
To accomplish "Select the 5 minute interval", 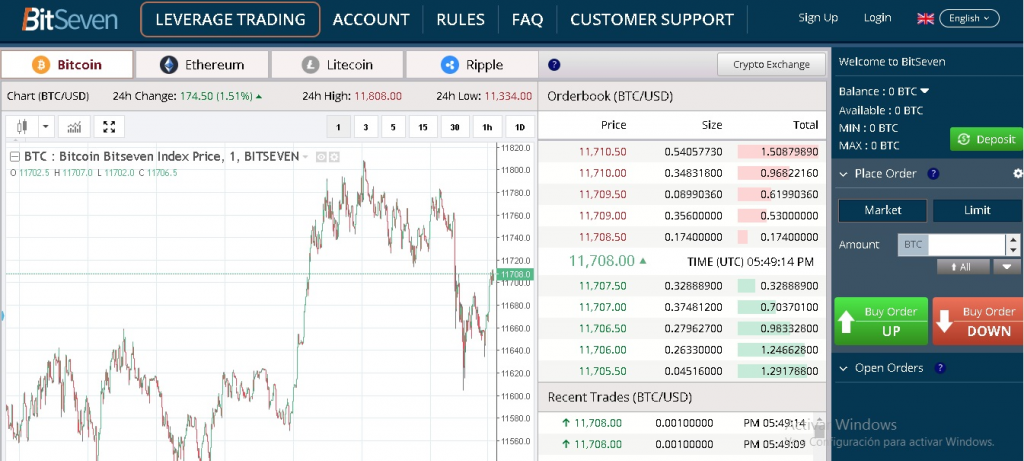I will [x=393, y=127].
